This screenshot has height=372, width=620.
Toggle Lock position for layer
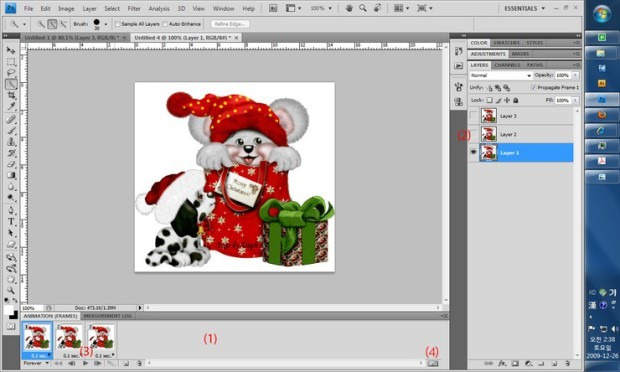[507, 100]
